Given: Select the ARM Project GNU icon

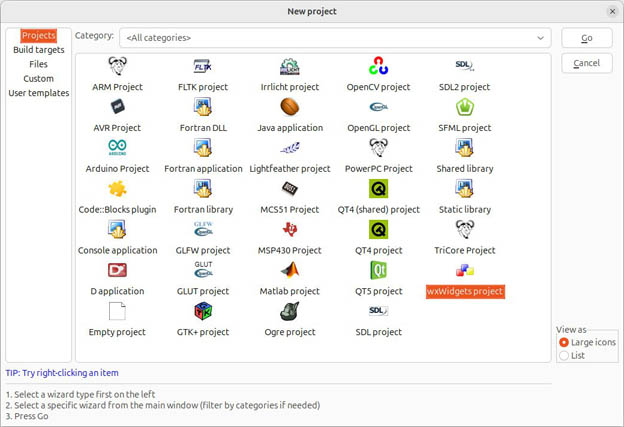Looking at the screenshot, I should point(117,66).
